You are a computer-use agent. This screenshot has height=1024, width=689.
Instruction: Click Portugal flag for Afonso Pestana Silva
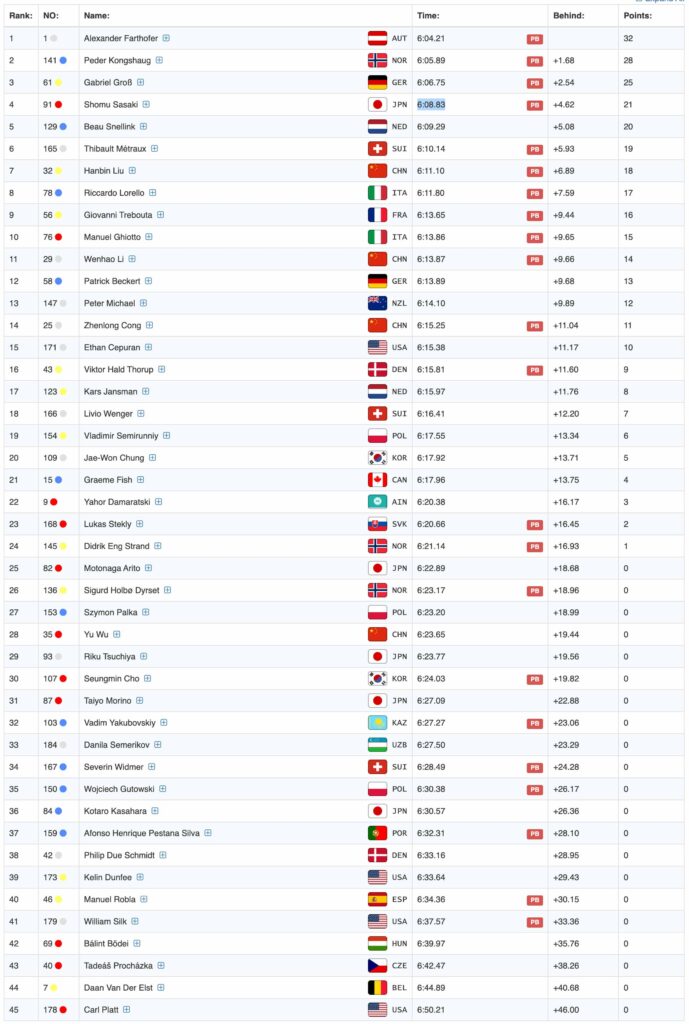pyautogui.click(x=377, y=833)
